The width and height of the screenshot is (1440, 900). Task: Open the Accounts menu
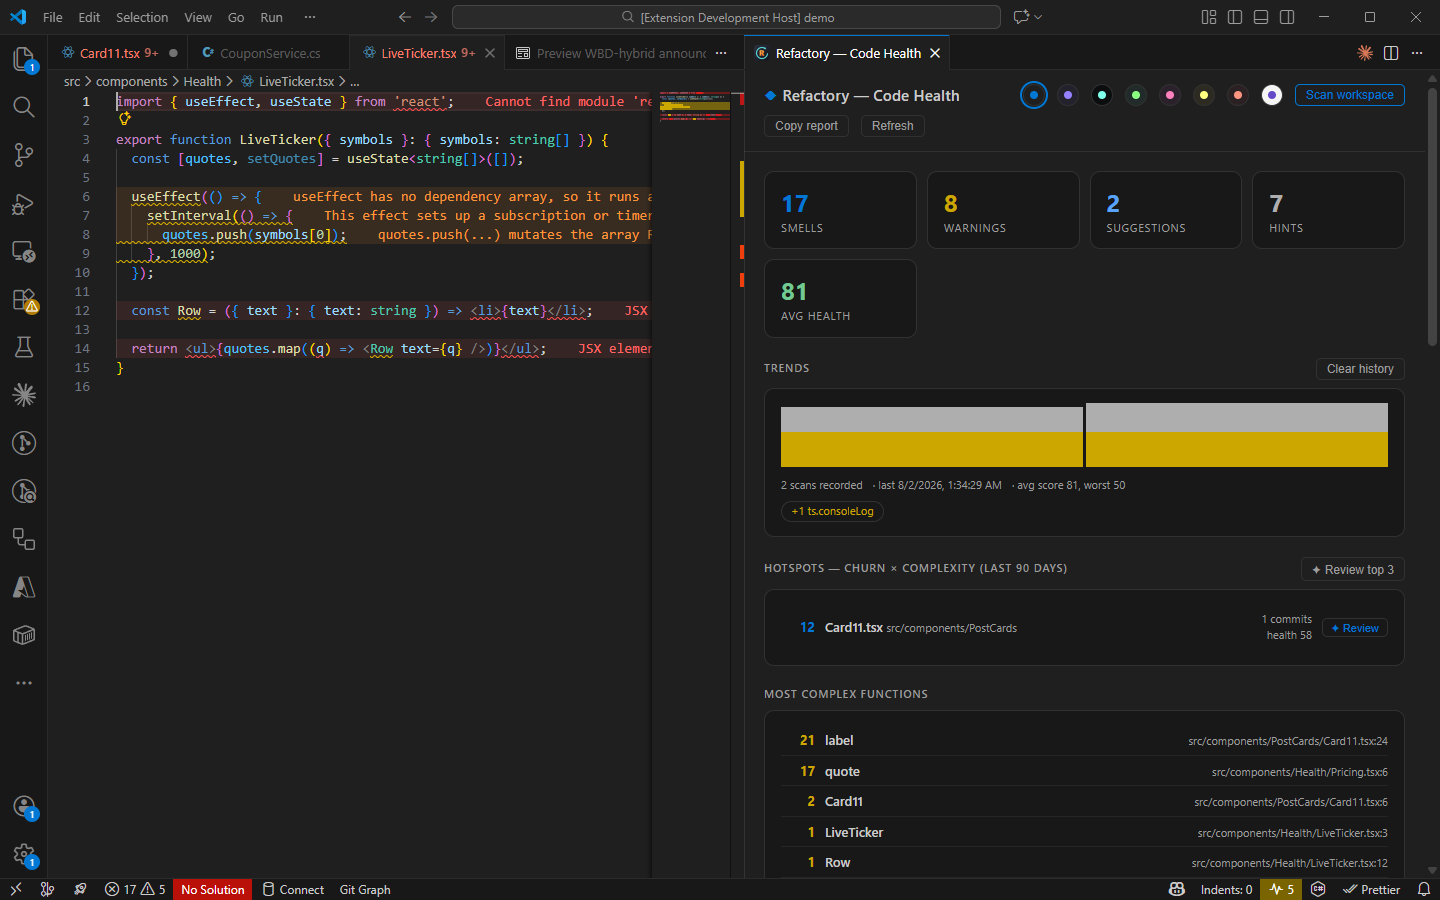[x=24, y=807]
